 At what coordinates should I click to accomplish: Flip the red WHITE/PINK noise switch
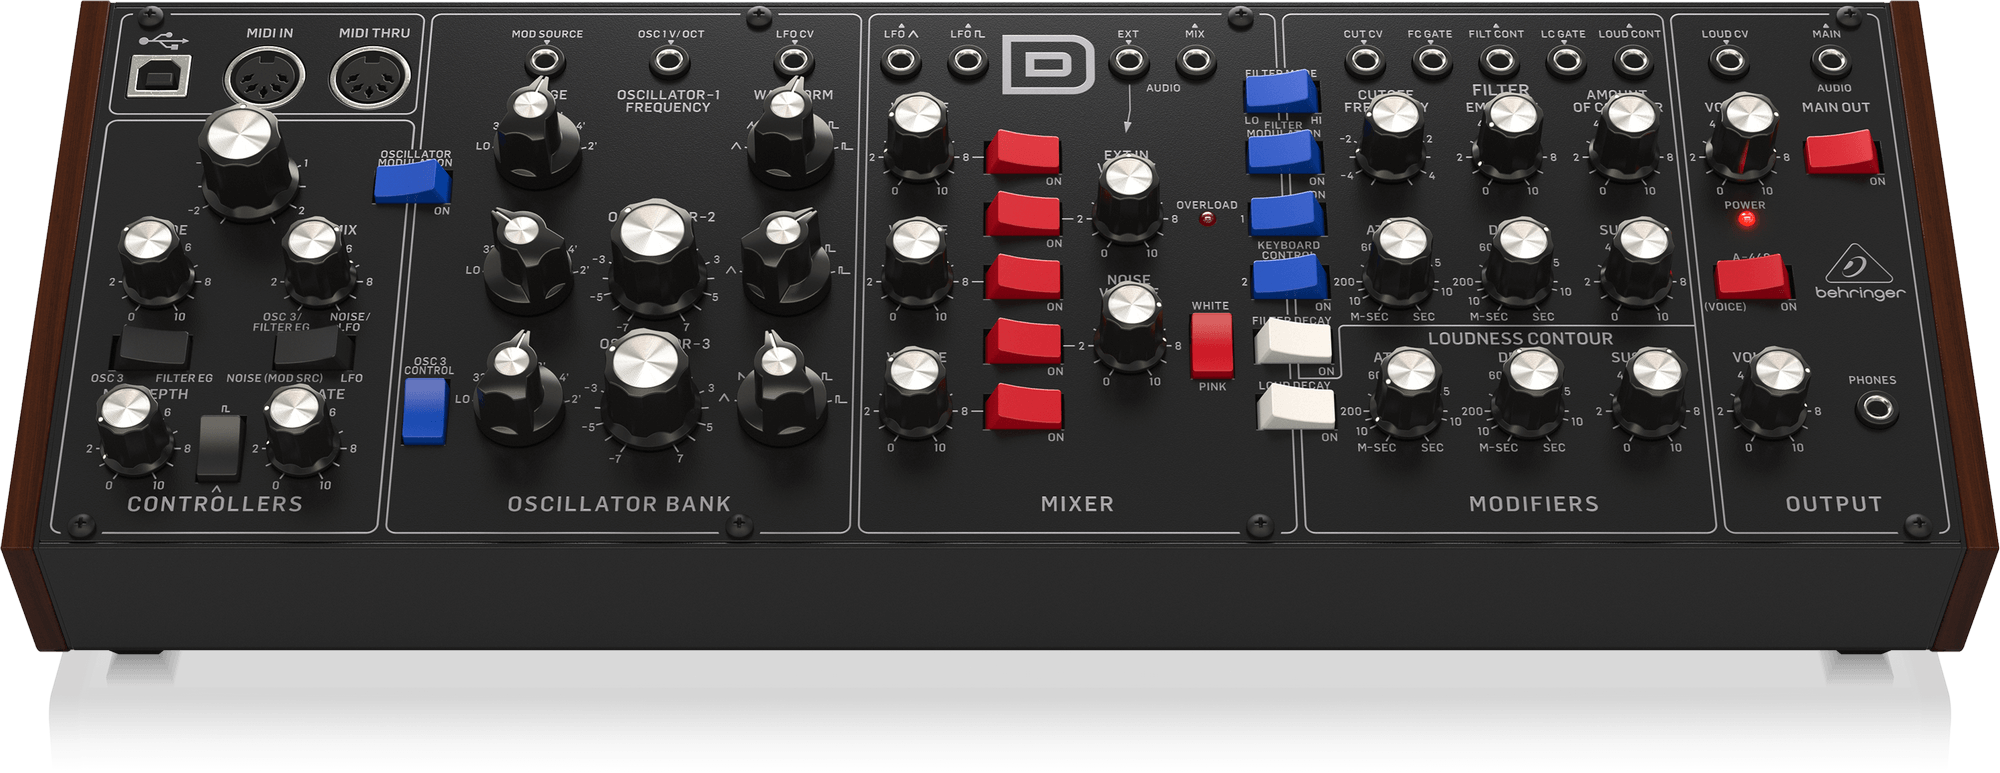1212,345
